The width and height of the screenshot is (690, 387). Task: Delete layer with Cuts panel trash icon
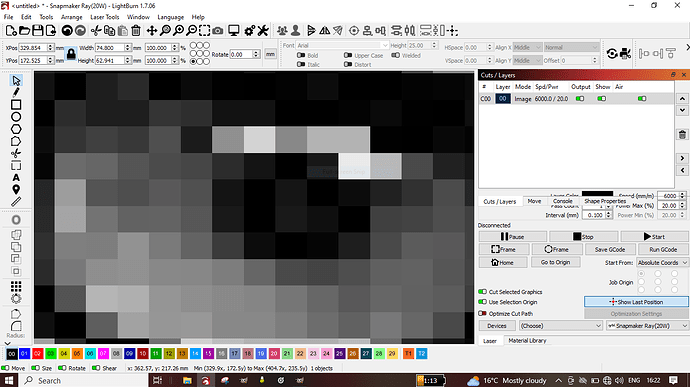682,135
